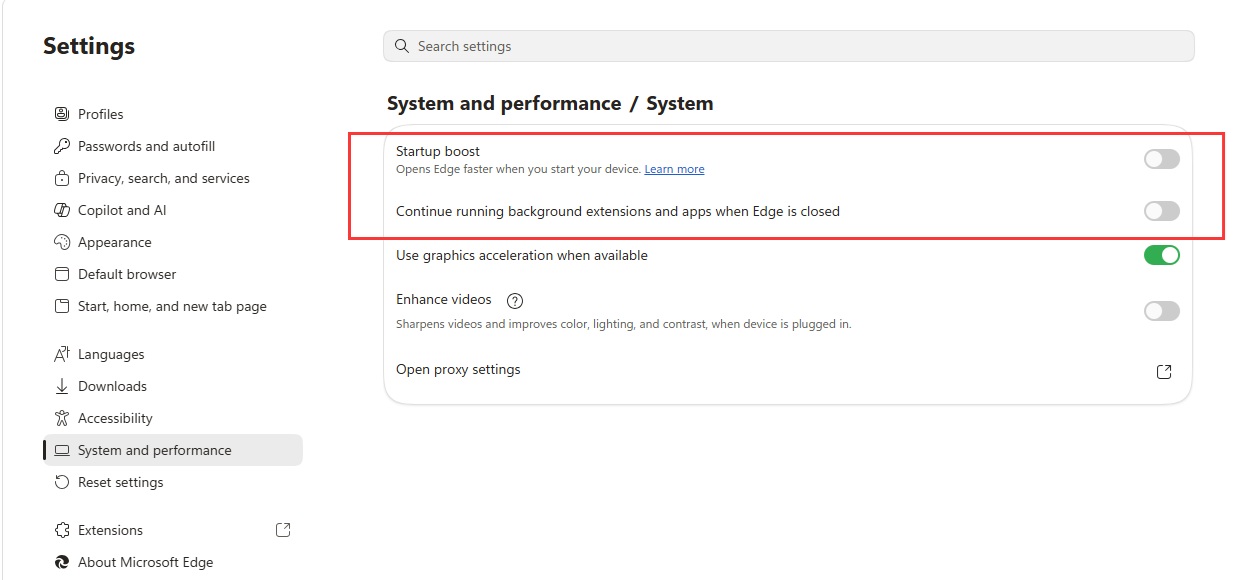Turn on Continue running background extensions toggle
This screenshot has height=580, width=1240.
[1162, 211]
